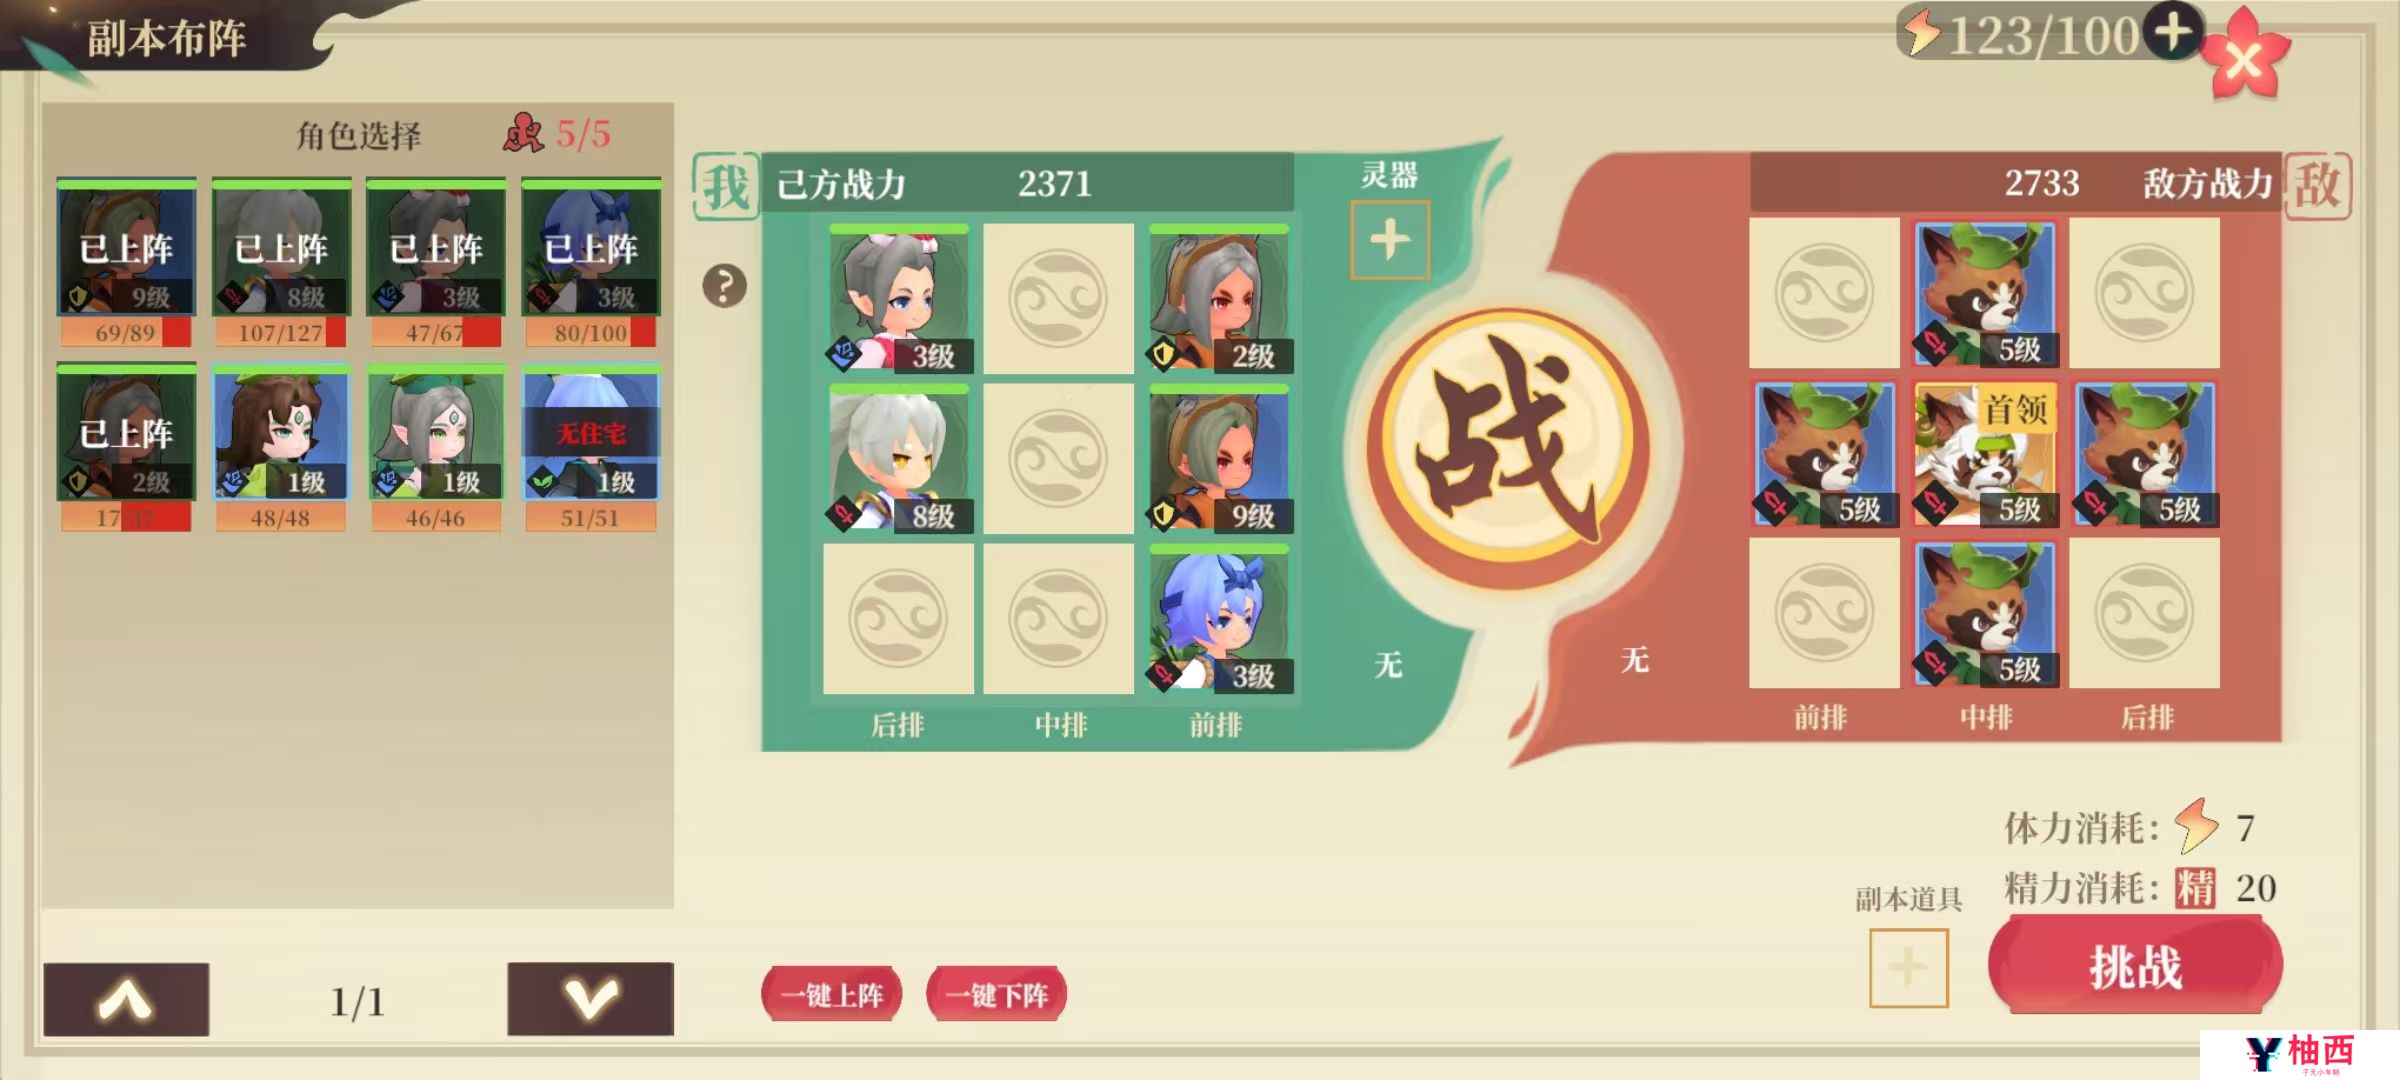The height and width of the screenshot is (1080, 2400).
Task: Click the green 我 tab badge
Action: coord(726,187)
